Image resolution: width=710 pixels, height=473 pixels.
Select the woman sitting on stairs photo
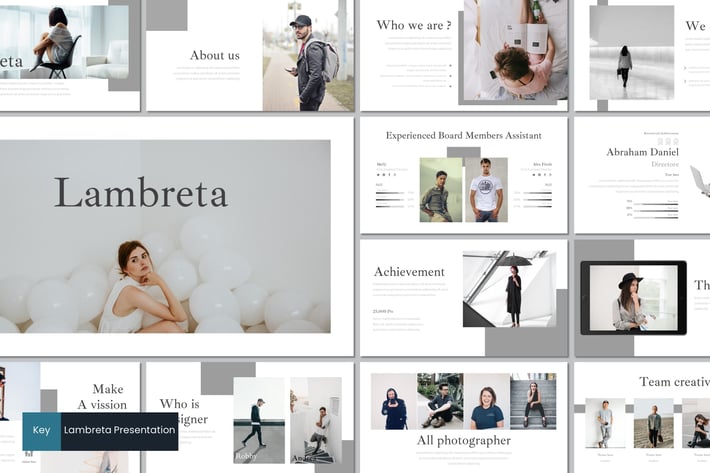[x=533, y=401]
